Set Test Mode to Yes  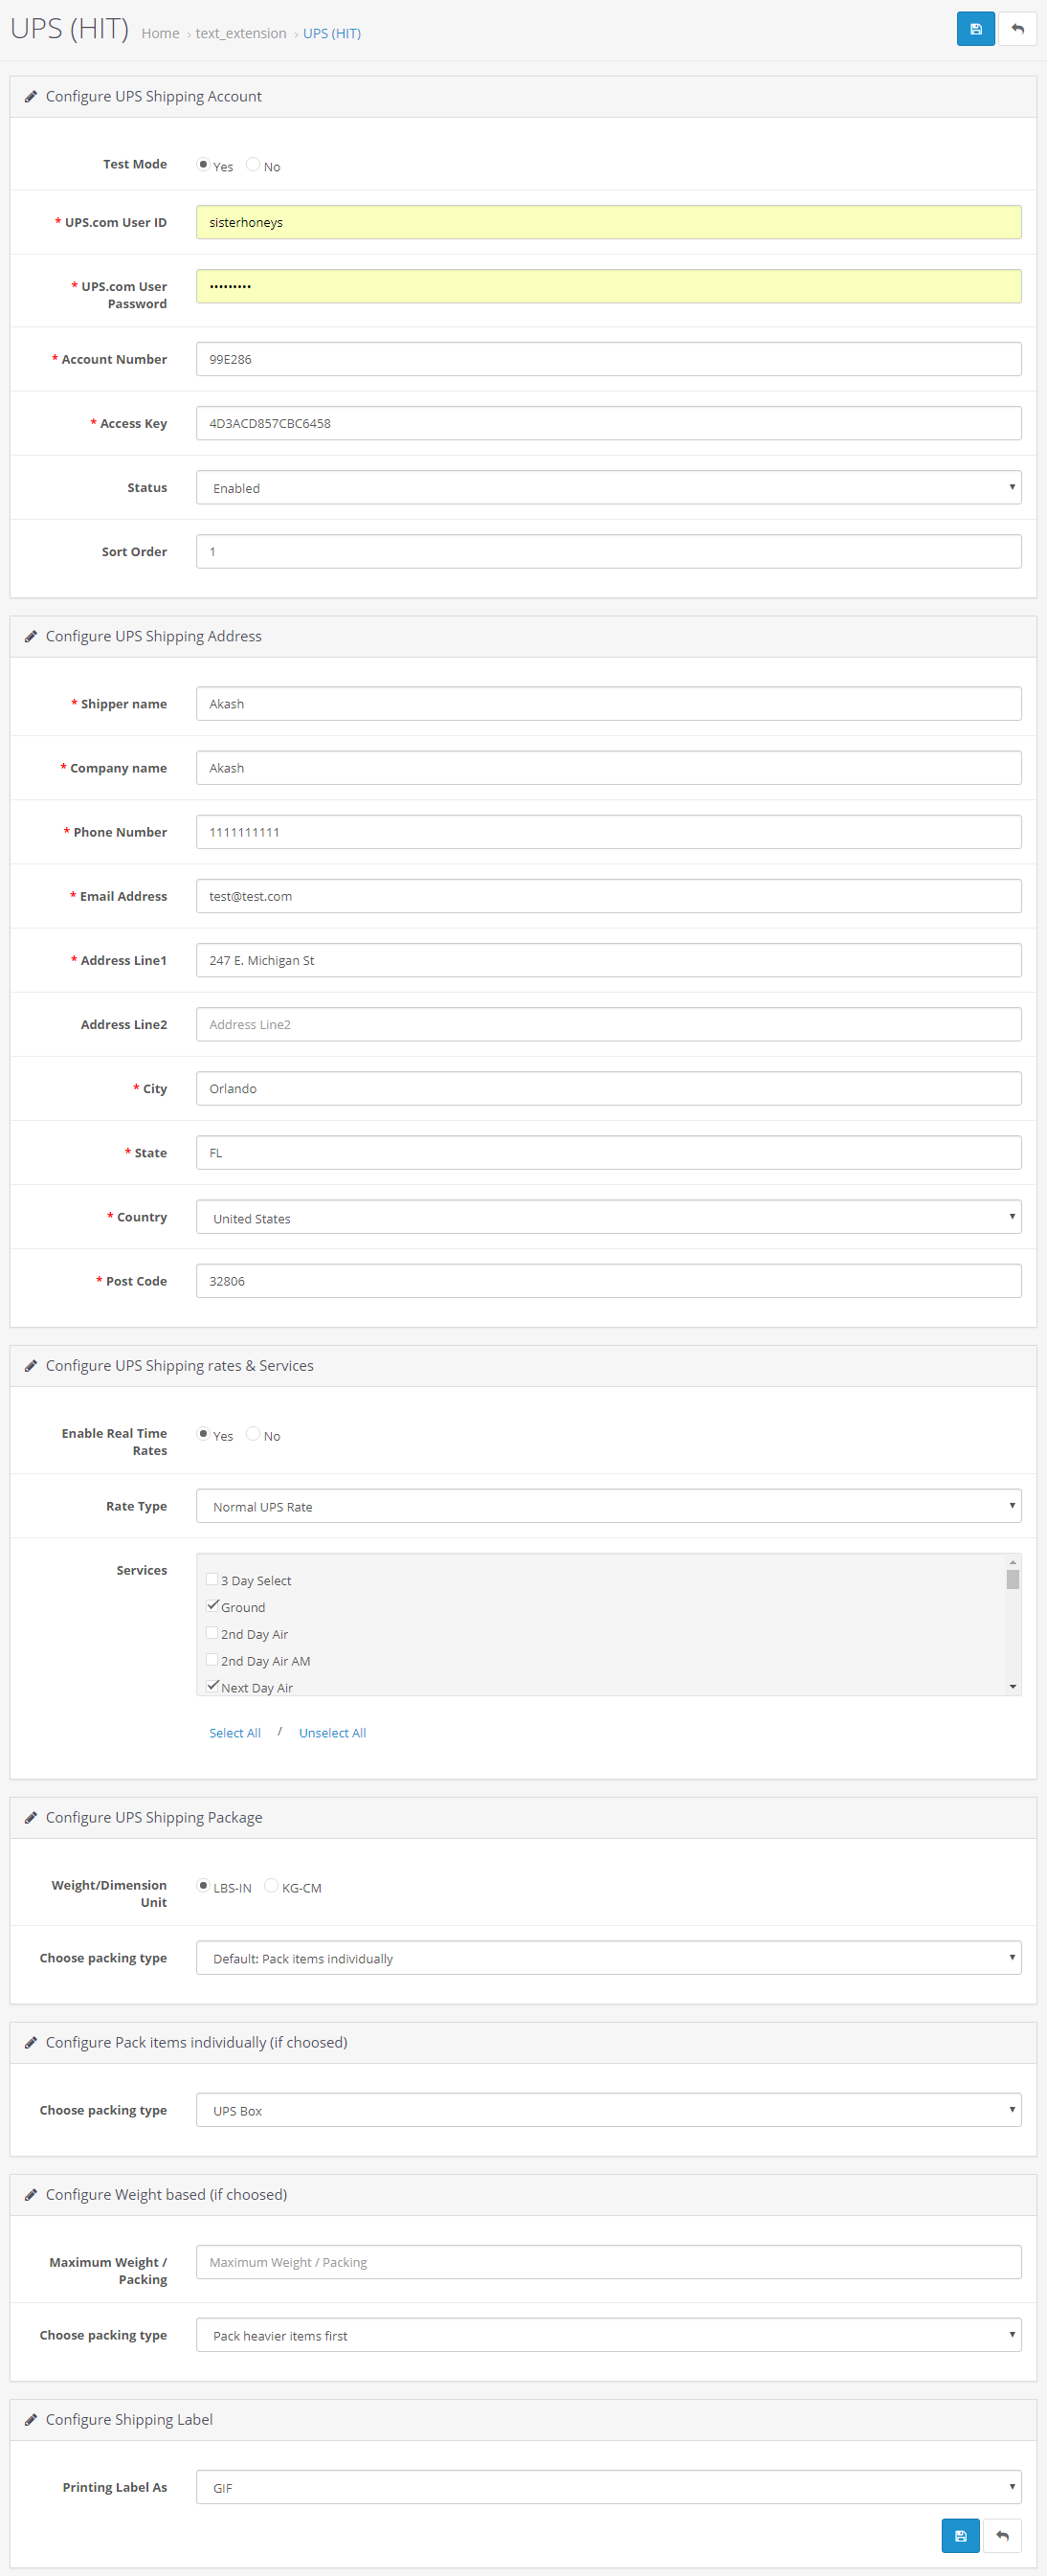pos(203,165)
